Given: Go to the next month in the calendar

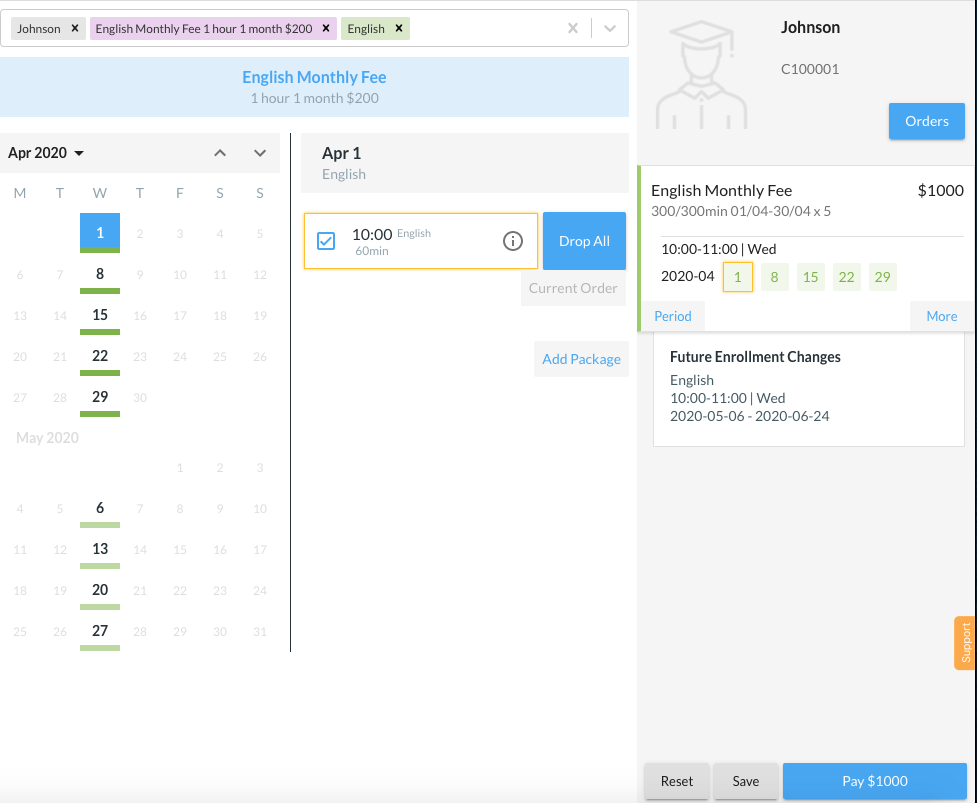Looking at the screenshot, I should 260,153.
